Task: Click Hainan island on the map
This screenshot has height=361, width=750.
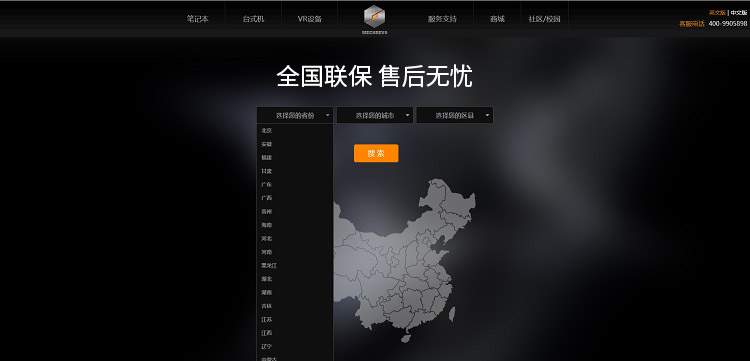Action: 406,338
